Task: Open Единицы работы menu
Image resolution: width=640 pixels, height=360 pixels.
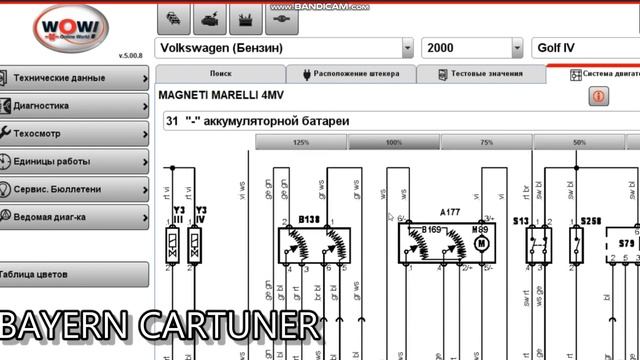Action: pos(74,161)
